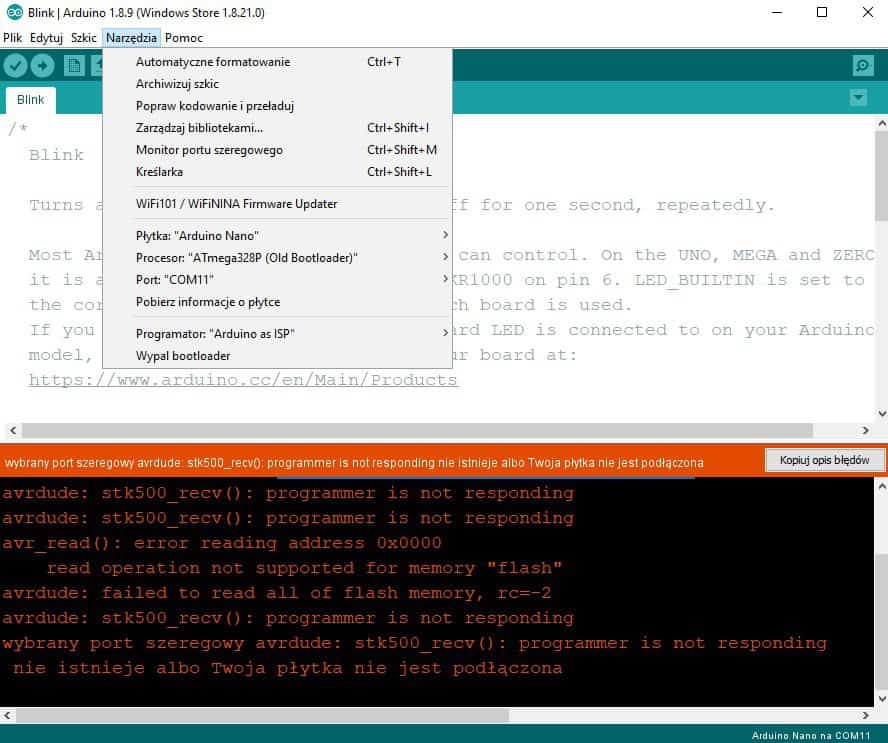888x743 pixels.
Task: Switch to the Blink sketch tab
Action: coord(31,100)
